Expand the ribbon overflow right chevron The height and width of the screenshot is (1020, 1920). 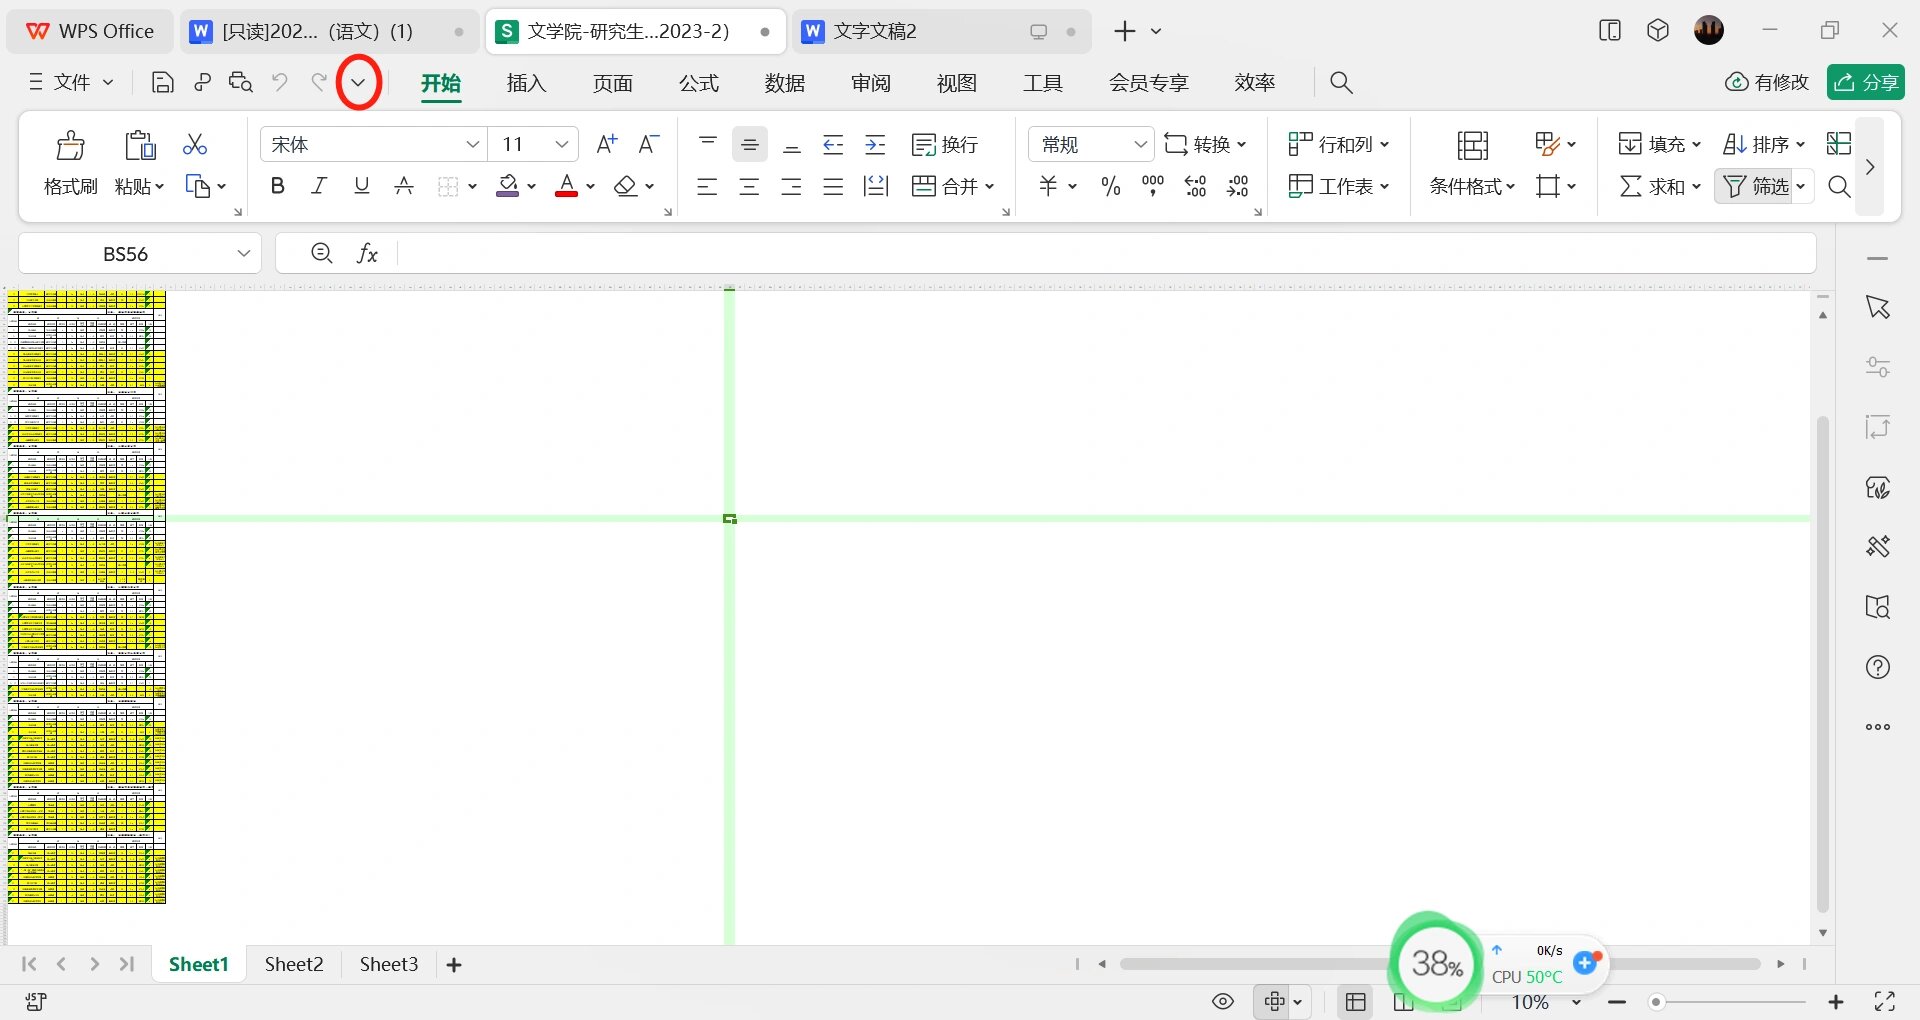[x=1869, y=167]
